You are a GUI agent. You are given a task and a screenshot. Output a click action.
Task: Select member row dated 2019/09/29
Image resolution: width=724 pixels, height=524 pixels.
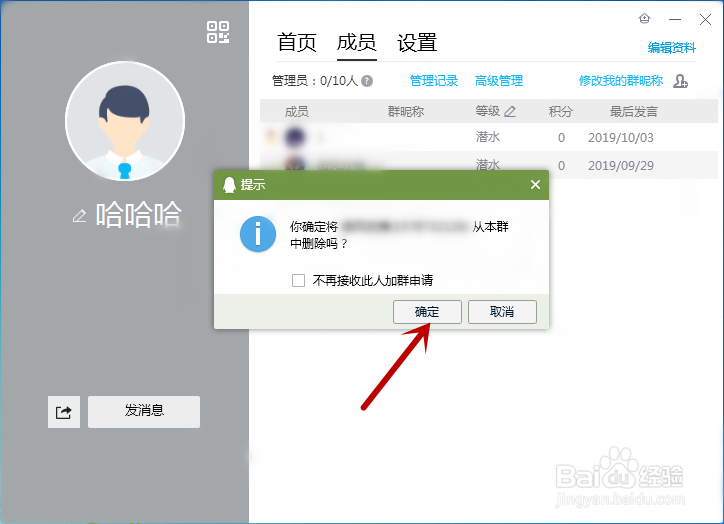(489, 165)
